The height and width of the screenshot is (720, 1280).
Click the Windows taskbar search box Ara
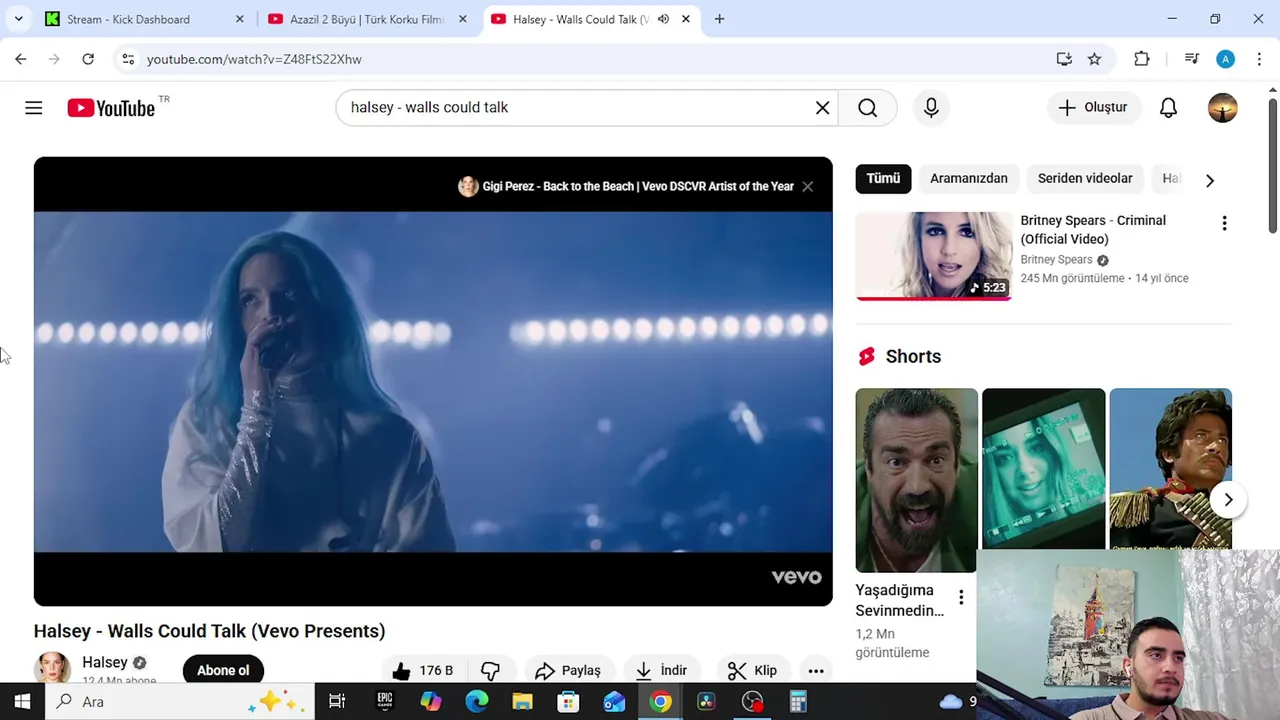click(x=180, y=701)
